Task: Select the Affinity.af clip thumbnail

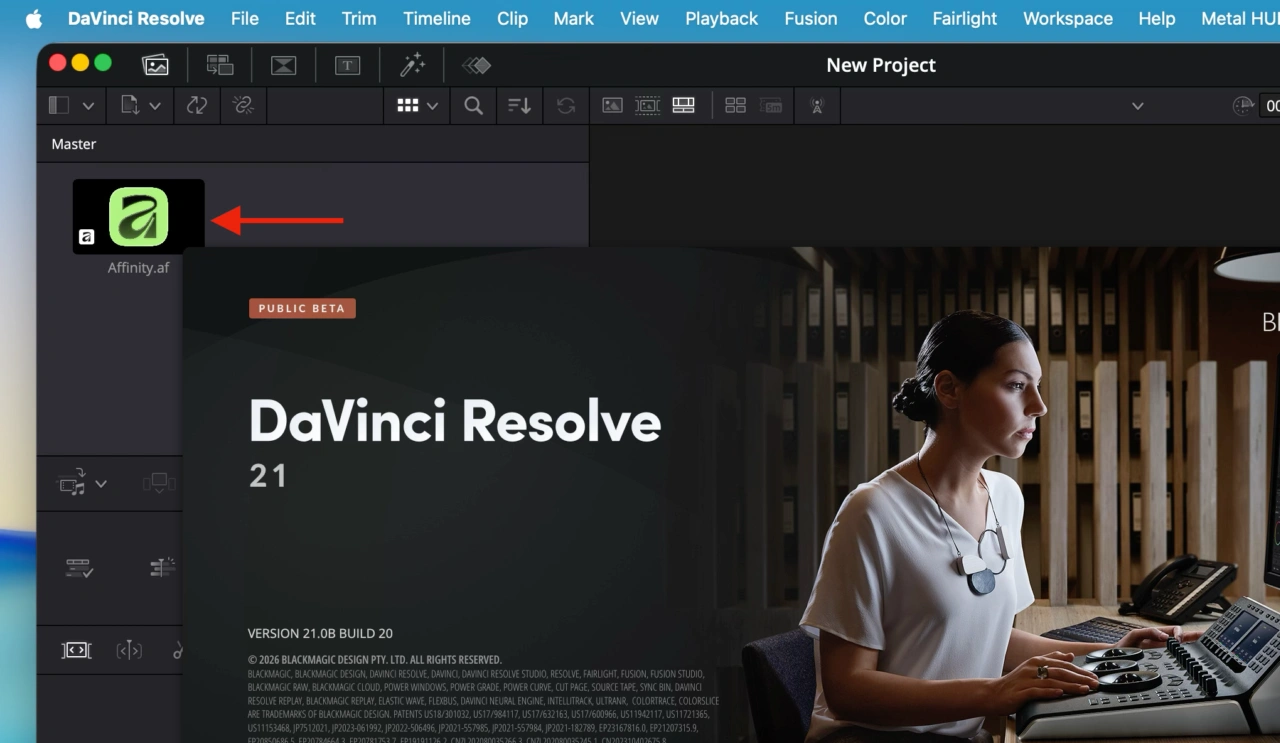Action: [x=138, y=215]
